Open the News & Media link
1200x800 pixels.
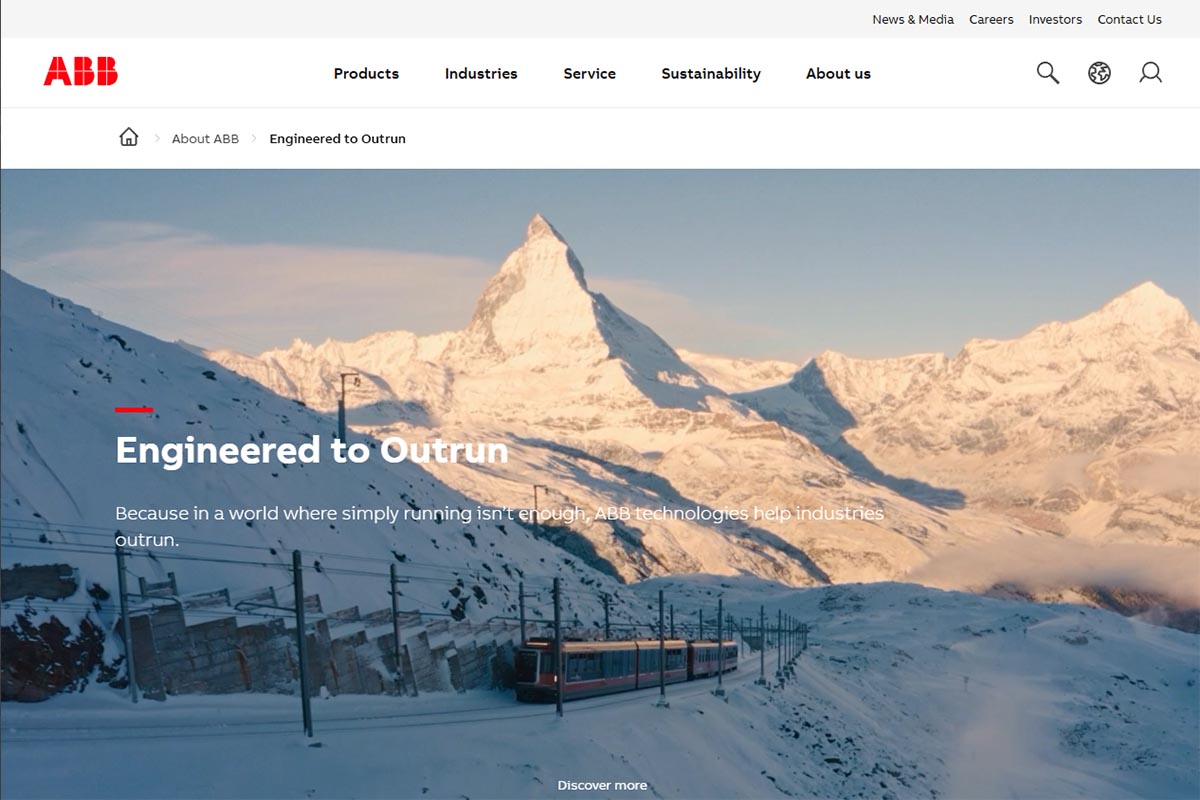point(913,19)
